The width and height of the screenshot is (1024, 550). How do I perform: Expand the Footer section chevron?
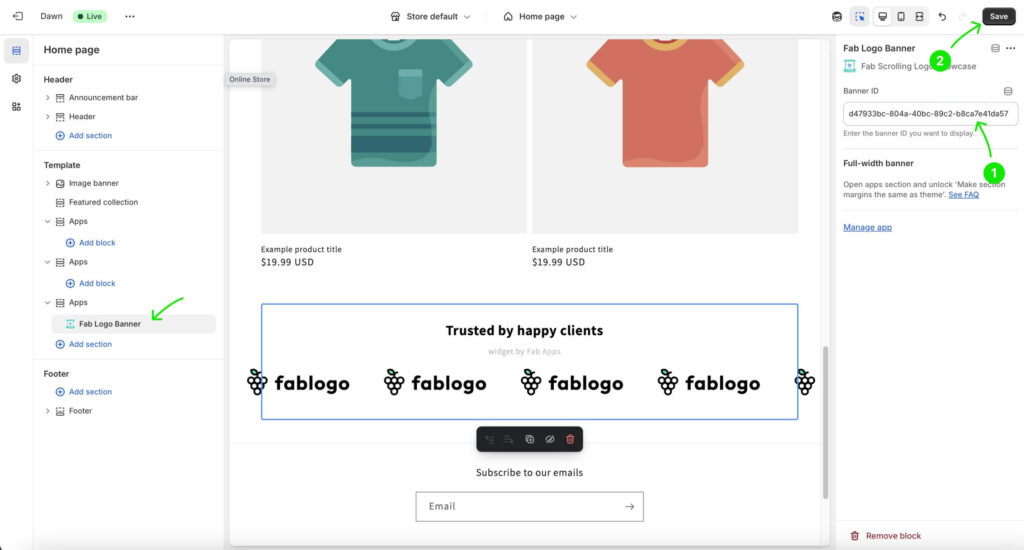point(48,411)
